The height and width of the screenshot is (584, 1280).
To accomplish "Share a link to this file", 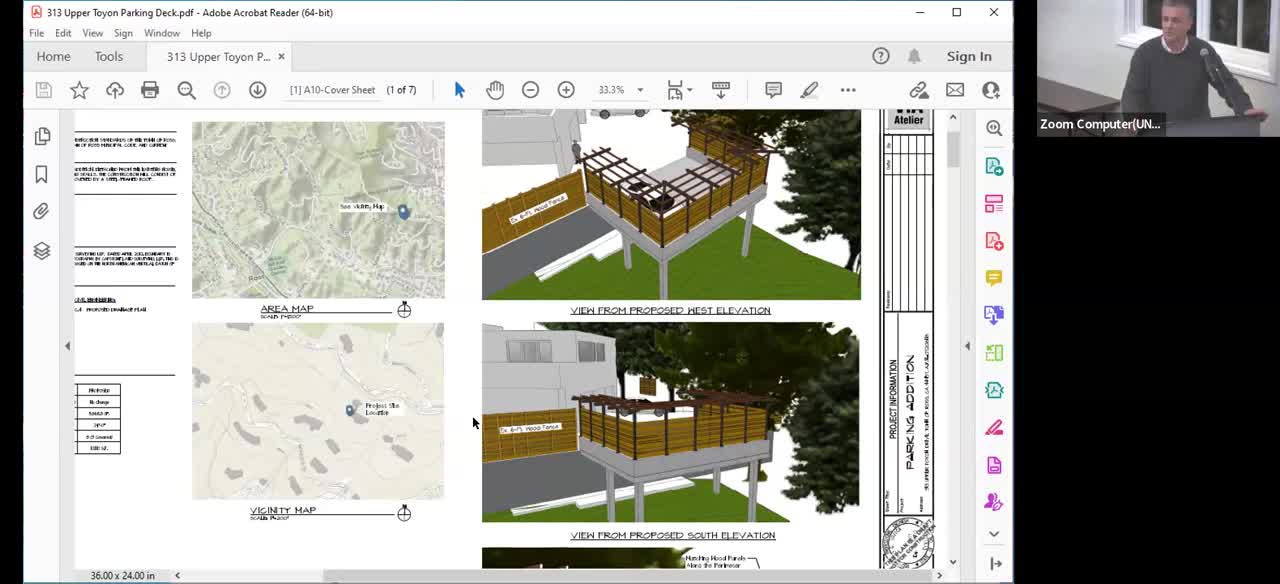I will [919, 90].
